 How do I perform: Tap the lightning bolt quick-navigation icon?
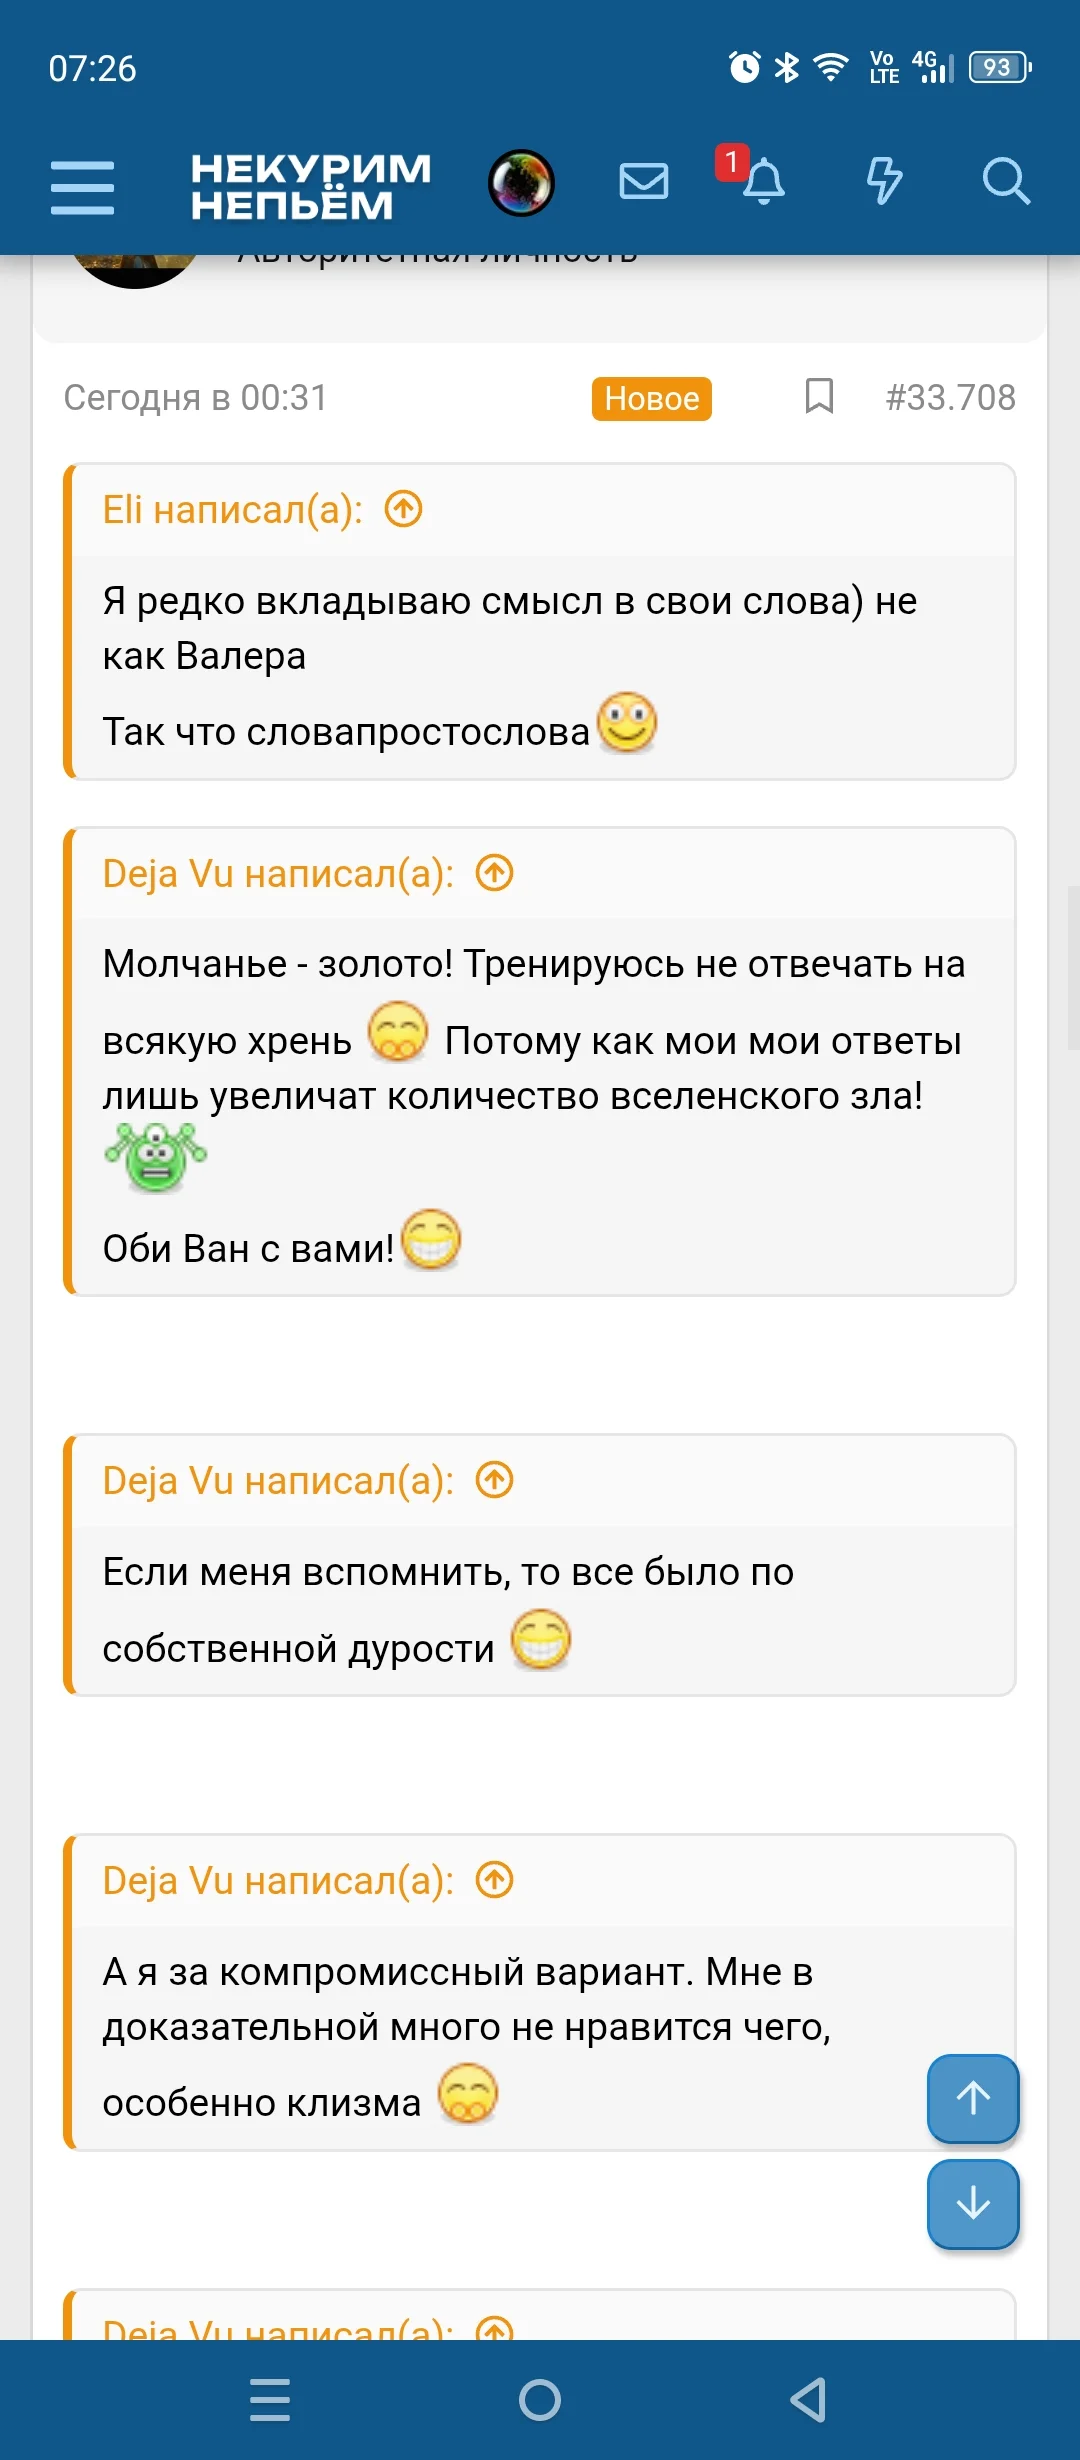(884, 181)
